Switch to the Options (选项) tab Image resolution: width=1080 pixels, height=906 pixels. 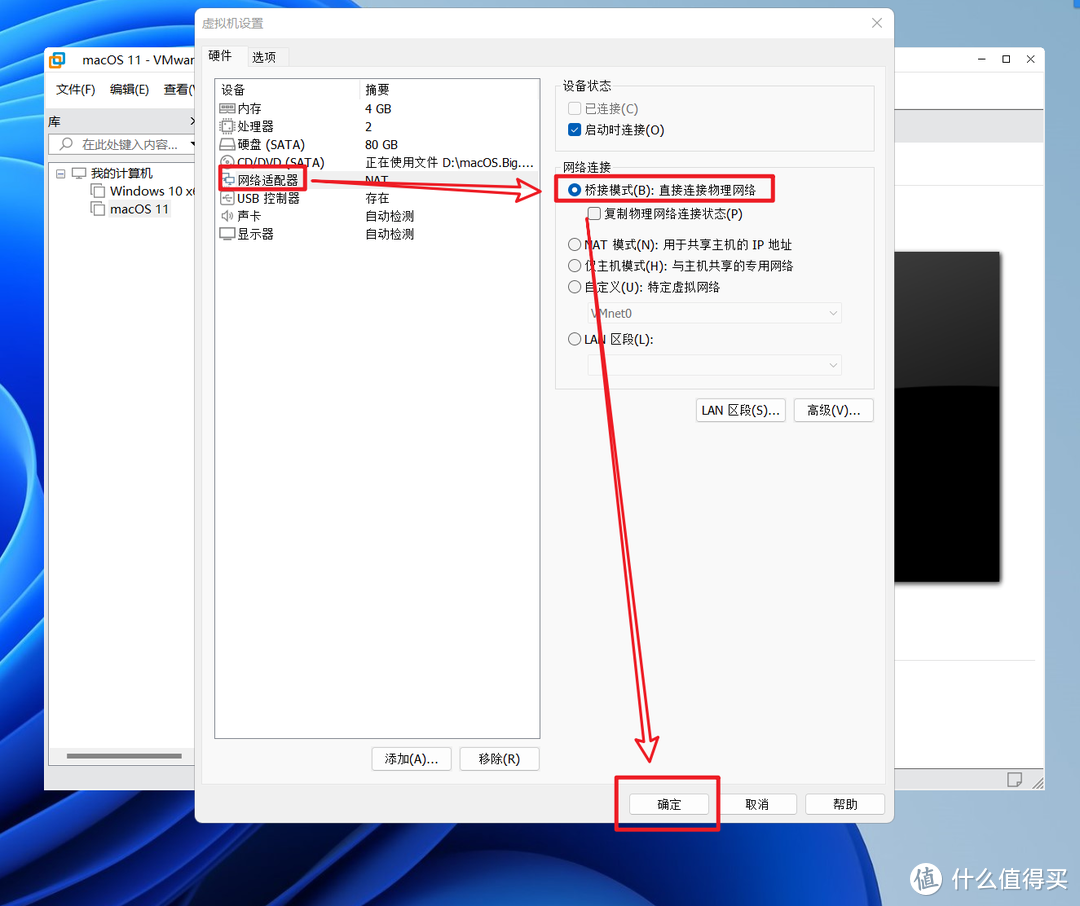(x=264, y=57)
